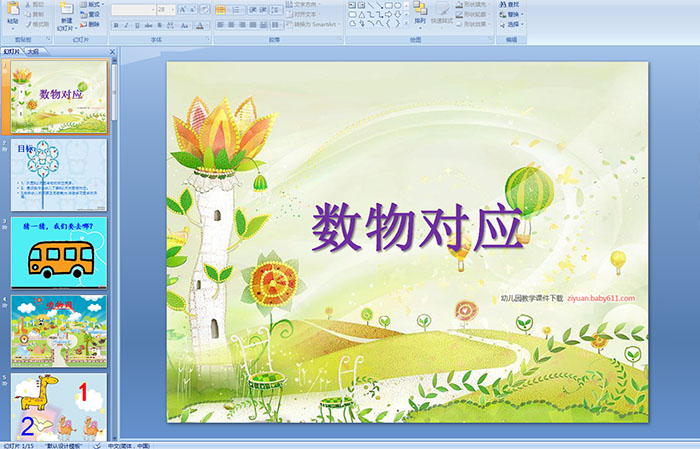Image resolution: width=700 pixels, height=449 pixels.
Task: Toggle bulleted list button
Action: pyautogui.click(x=221, y=10)
